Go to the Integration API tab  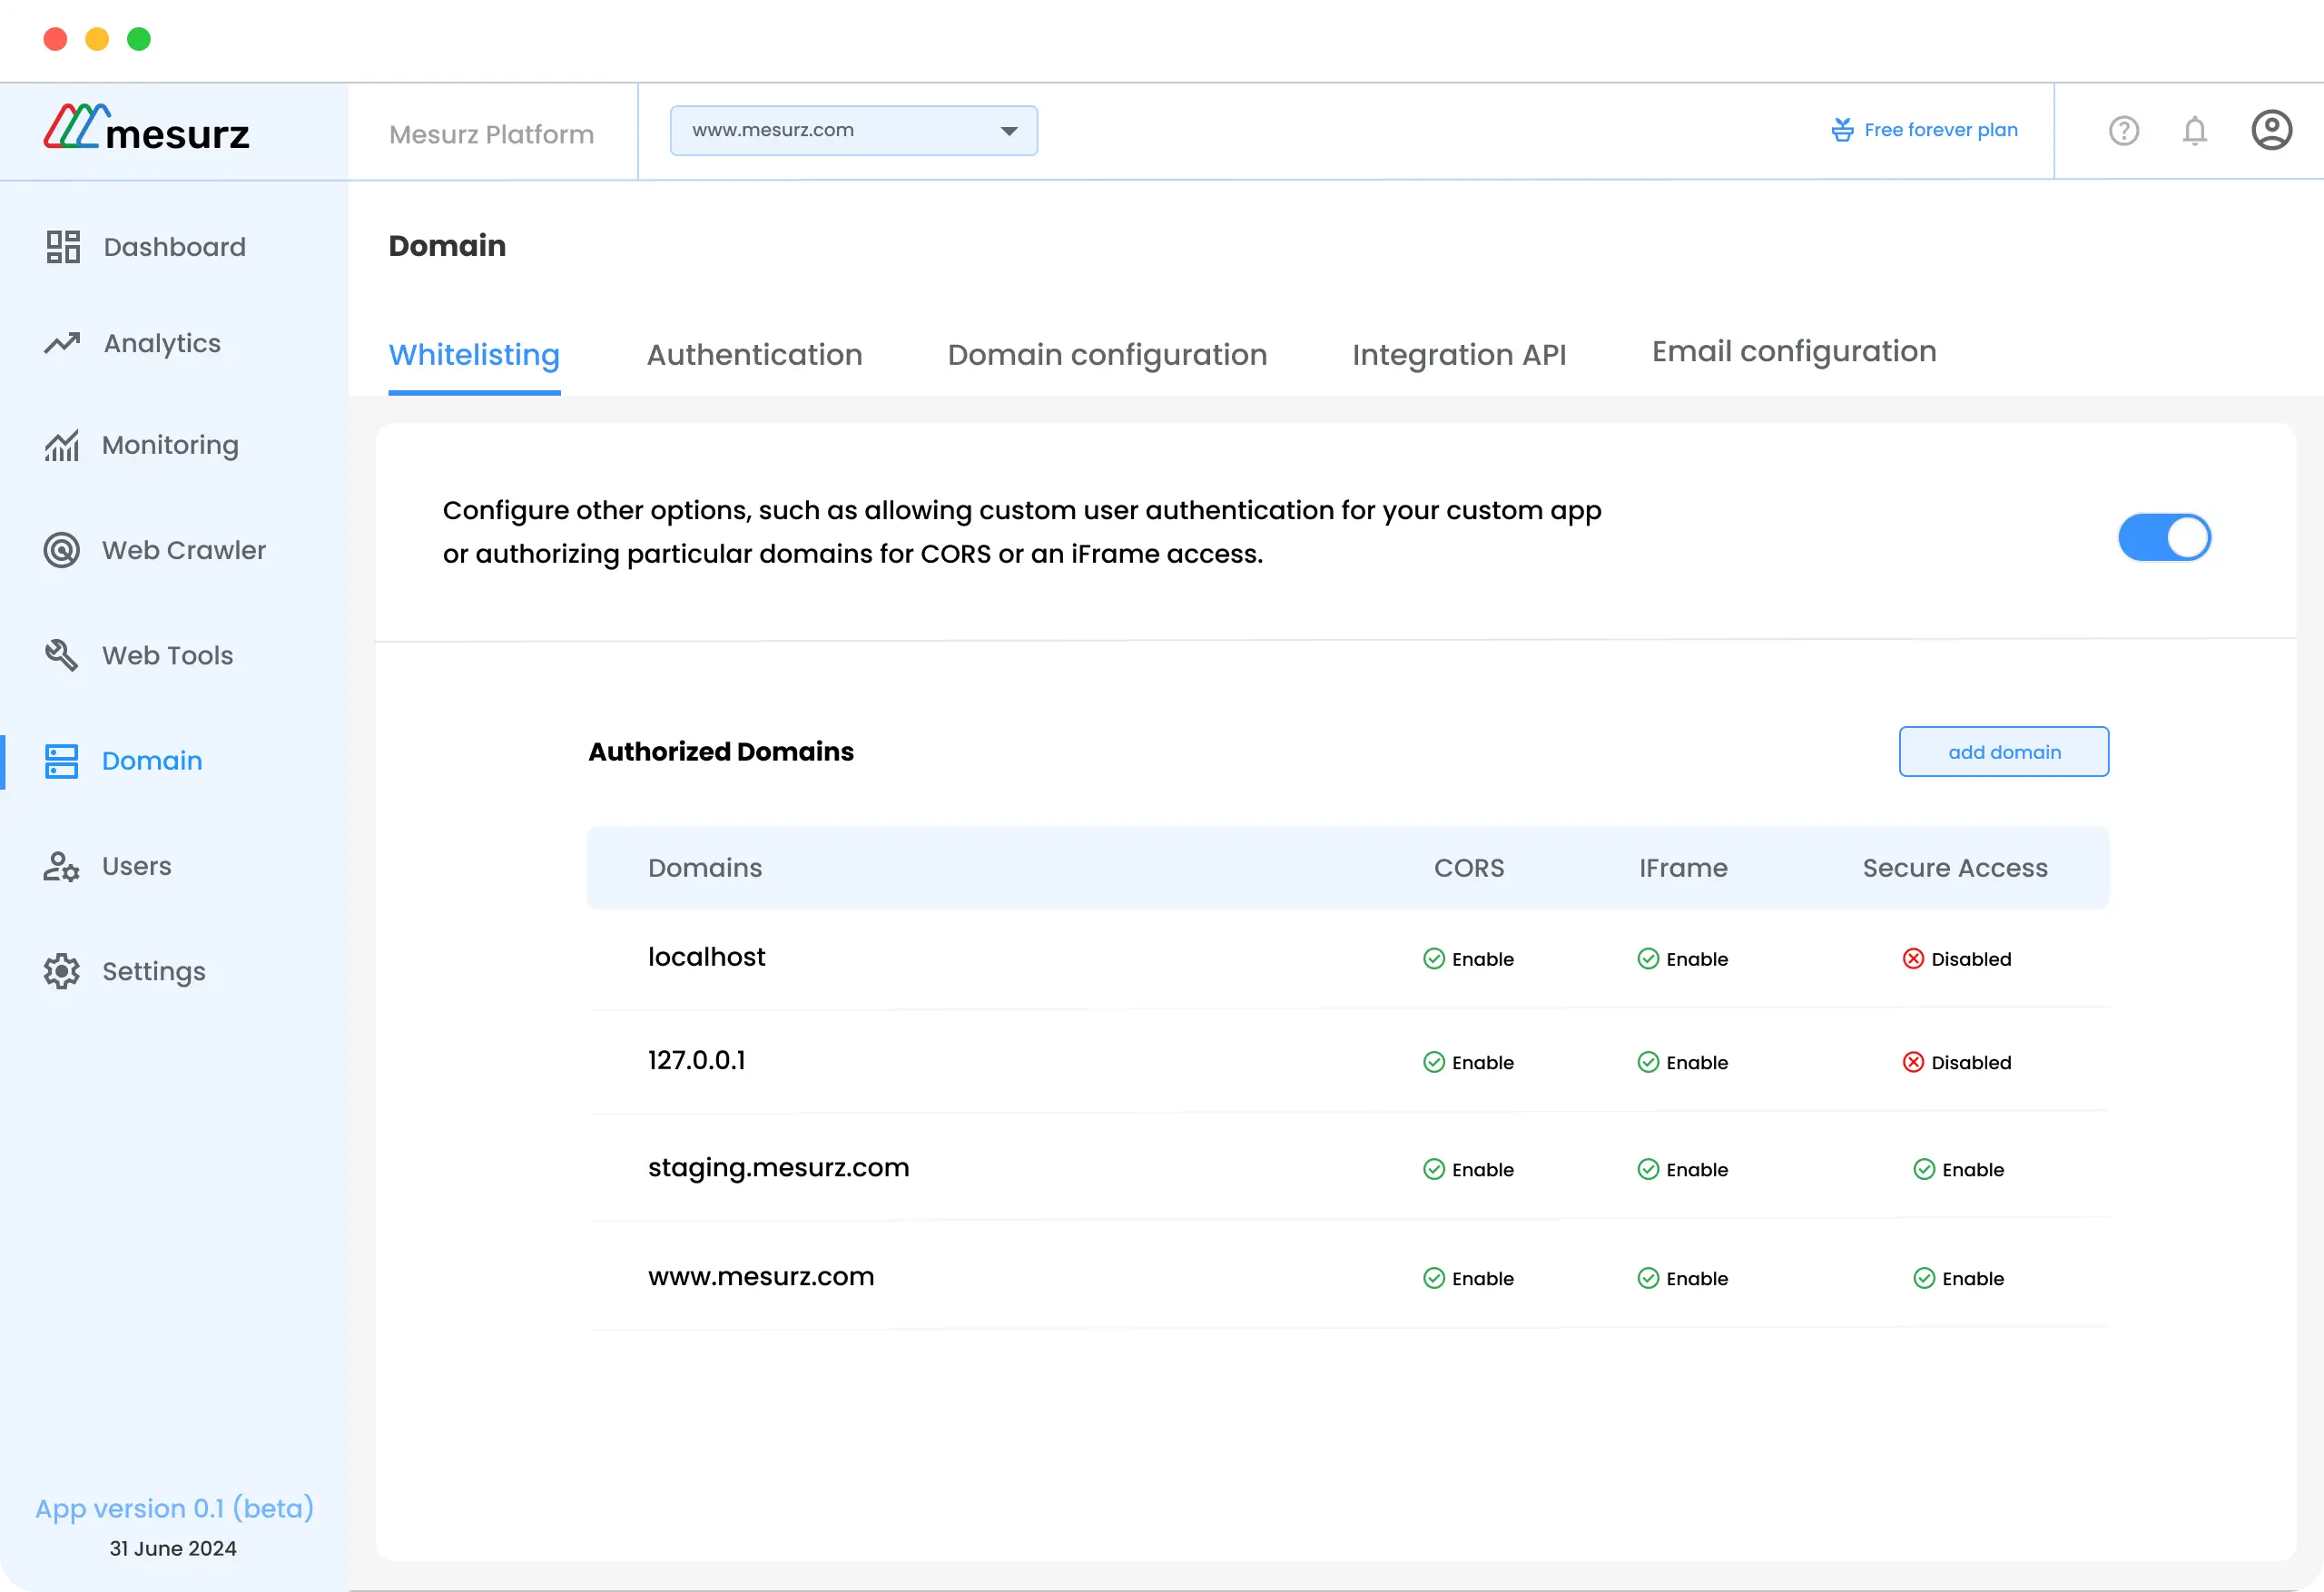click(x=1459, y=355)
